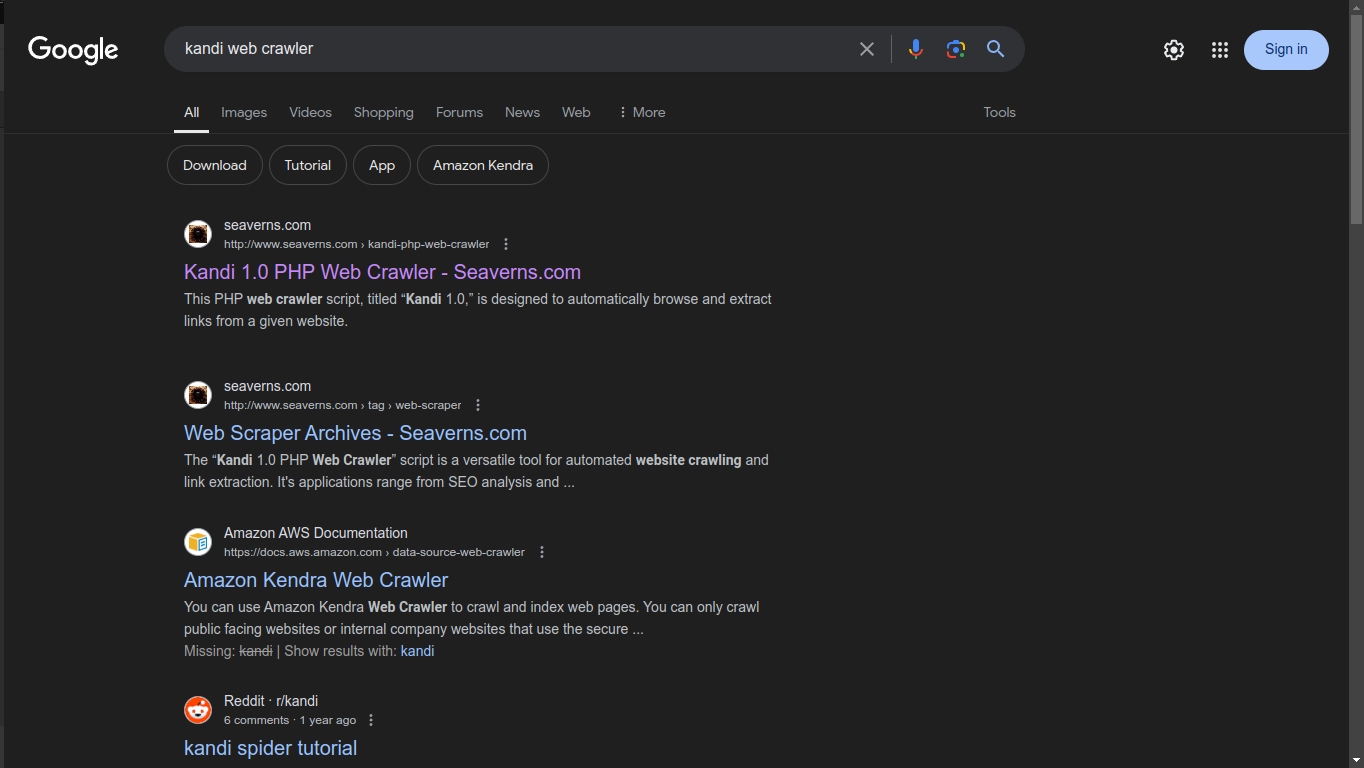The height and width of the screenshot is (768, 1364).
Task: Select the App suggestion chip
Action: 382,165
